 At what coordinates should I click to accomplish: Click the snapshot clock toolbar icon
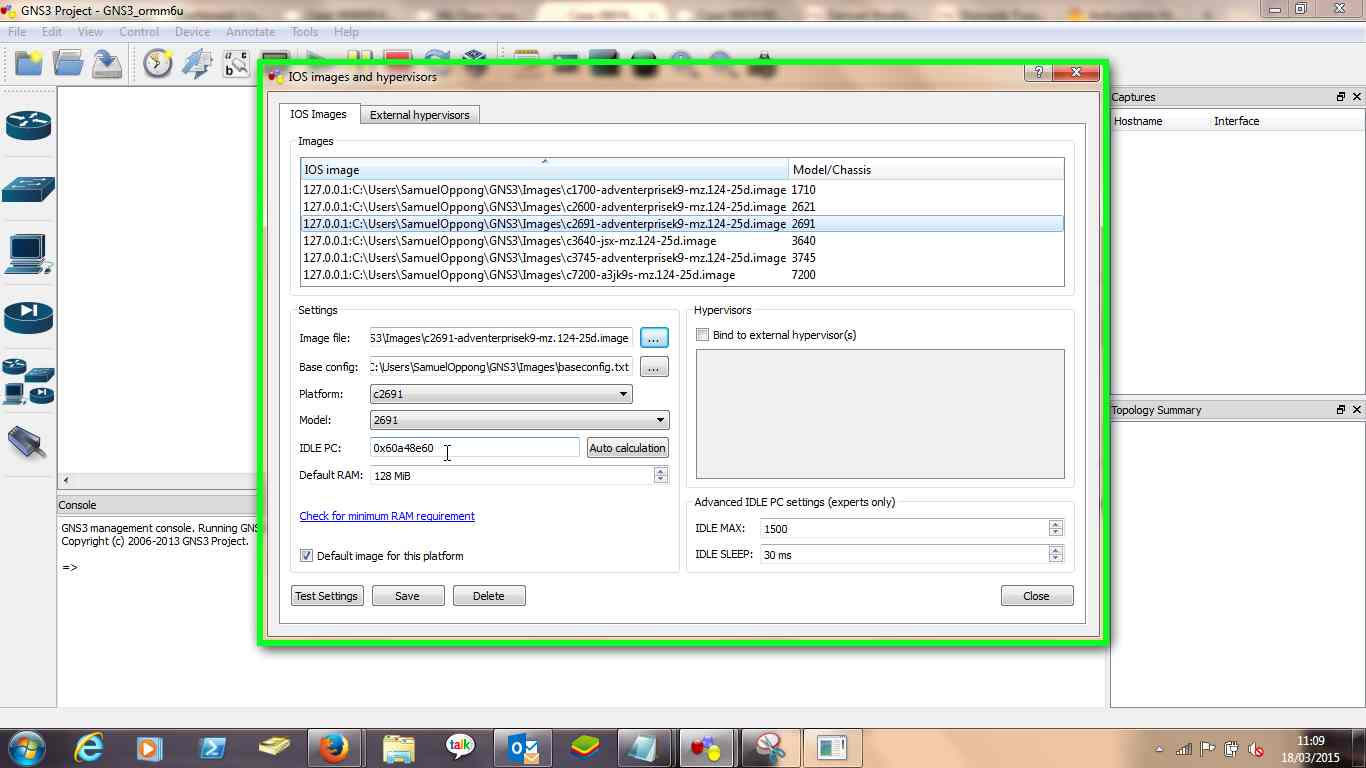[157, 63]
